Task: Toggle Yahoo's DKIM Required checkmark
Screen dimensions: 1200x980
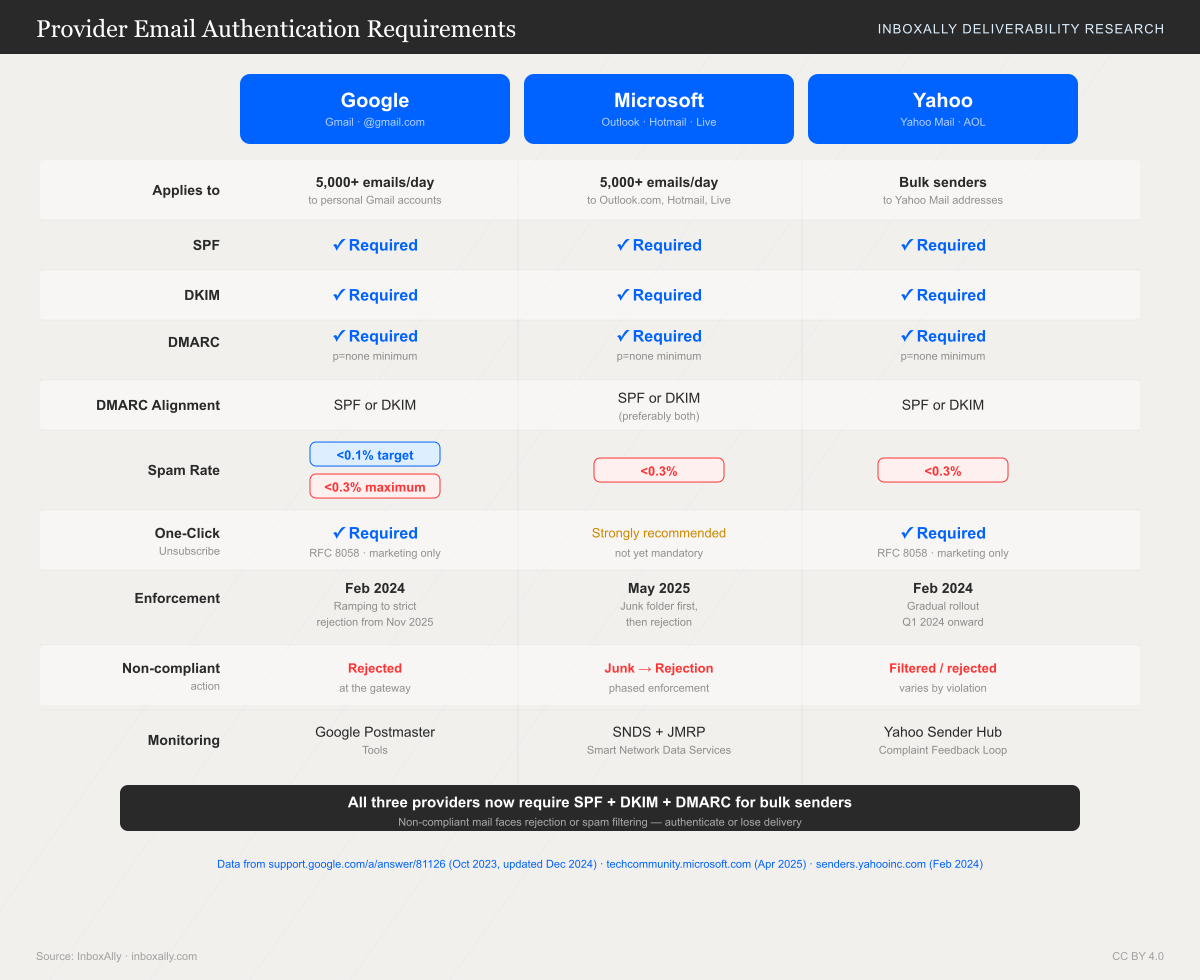Action: tap(907, 295)
